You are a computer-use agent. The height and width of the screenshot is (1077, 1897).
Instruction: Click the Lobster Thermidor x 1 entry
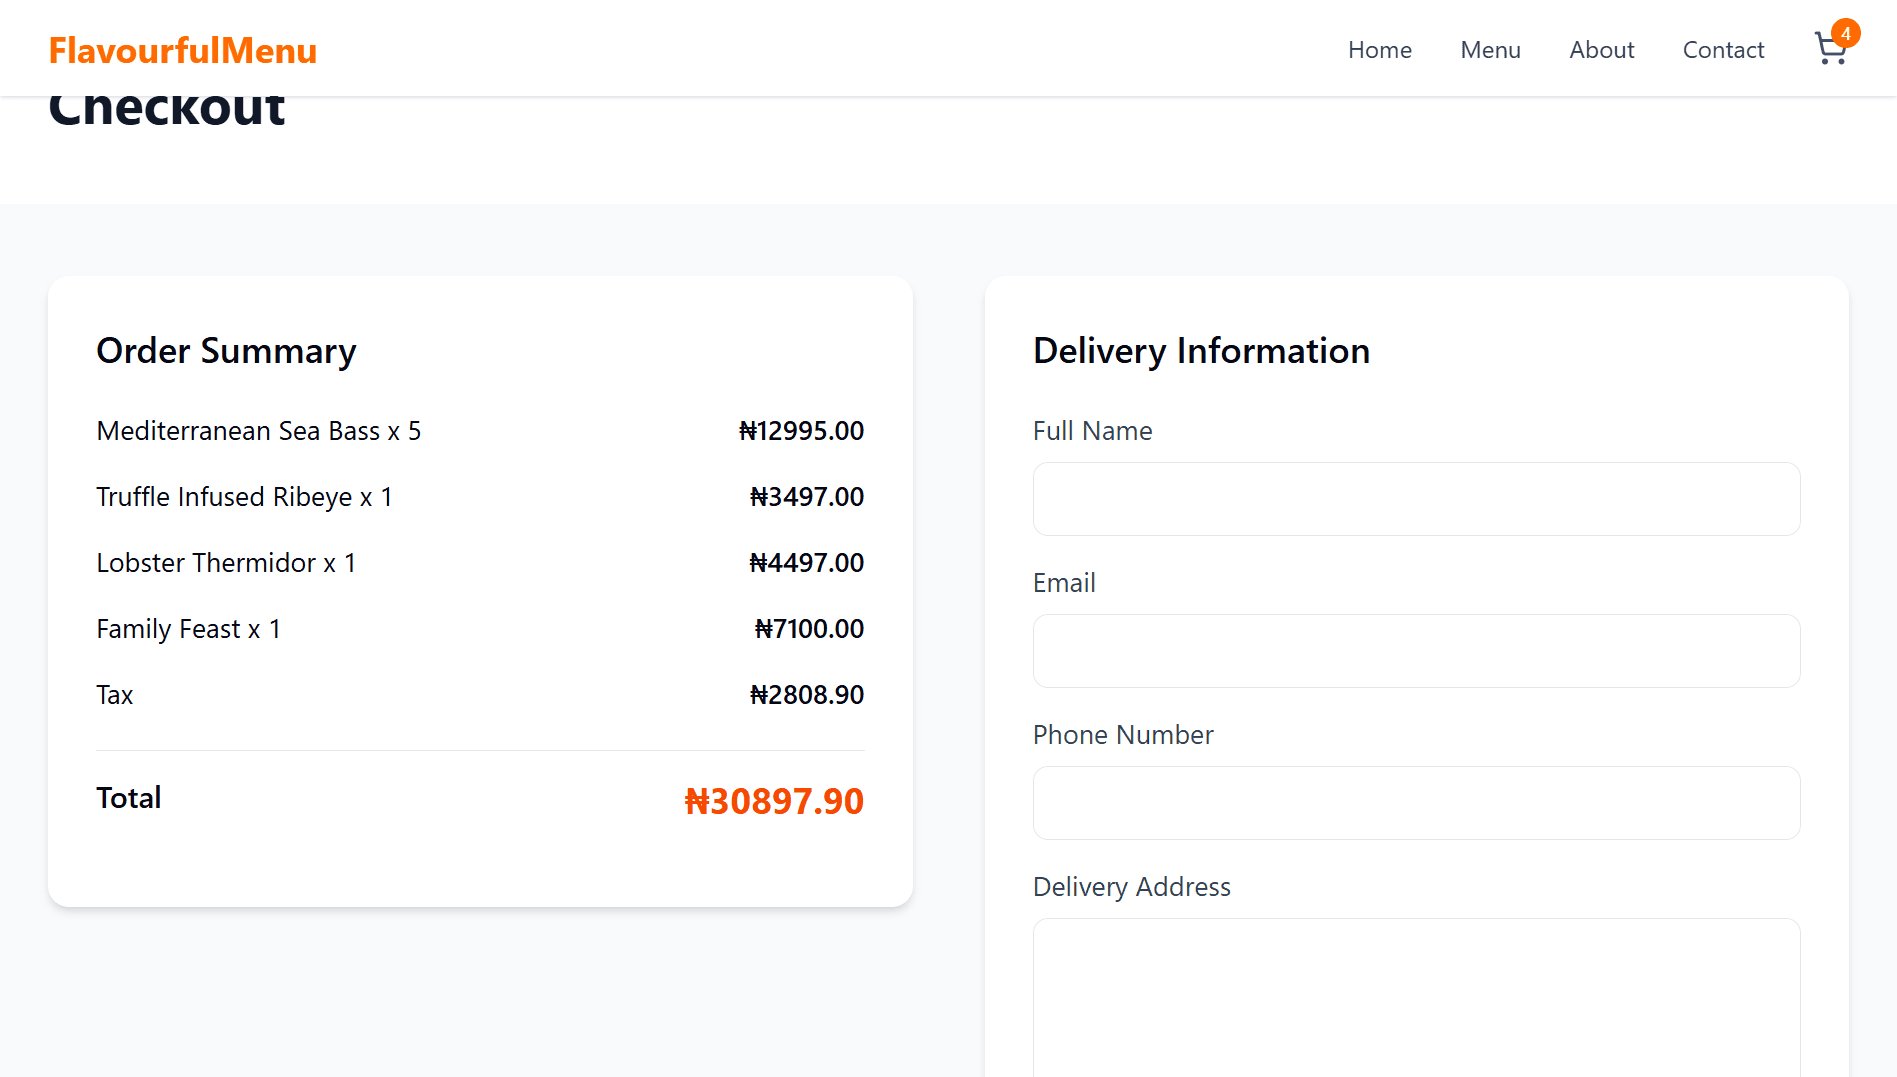[x=226, y=563]
